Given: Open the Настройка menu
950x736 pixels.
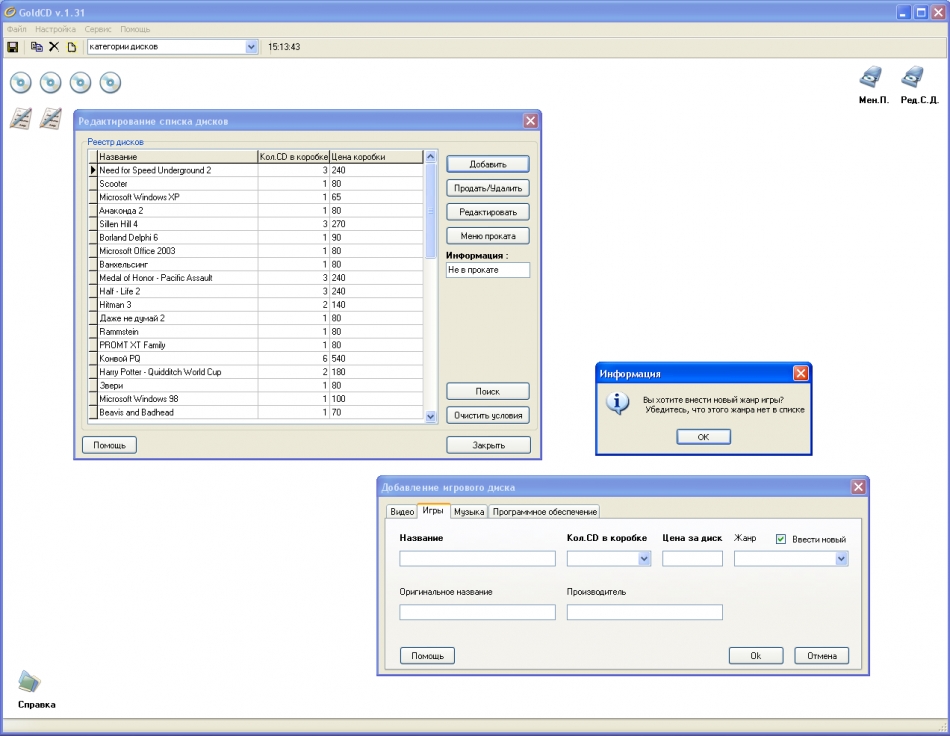Looking at the screenshot, I should (x=55, y=29).
